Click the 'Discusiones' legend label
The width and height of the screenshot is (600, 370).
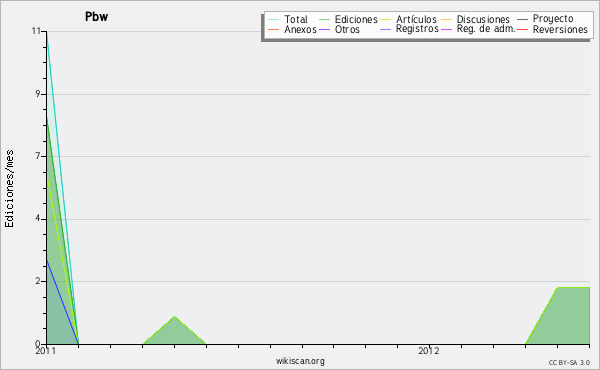click(x=483, y=19)
